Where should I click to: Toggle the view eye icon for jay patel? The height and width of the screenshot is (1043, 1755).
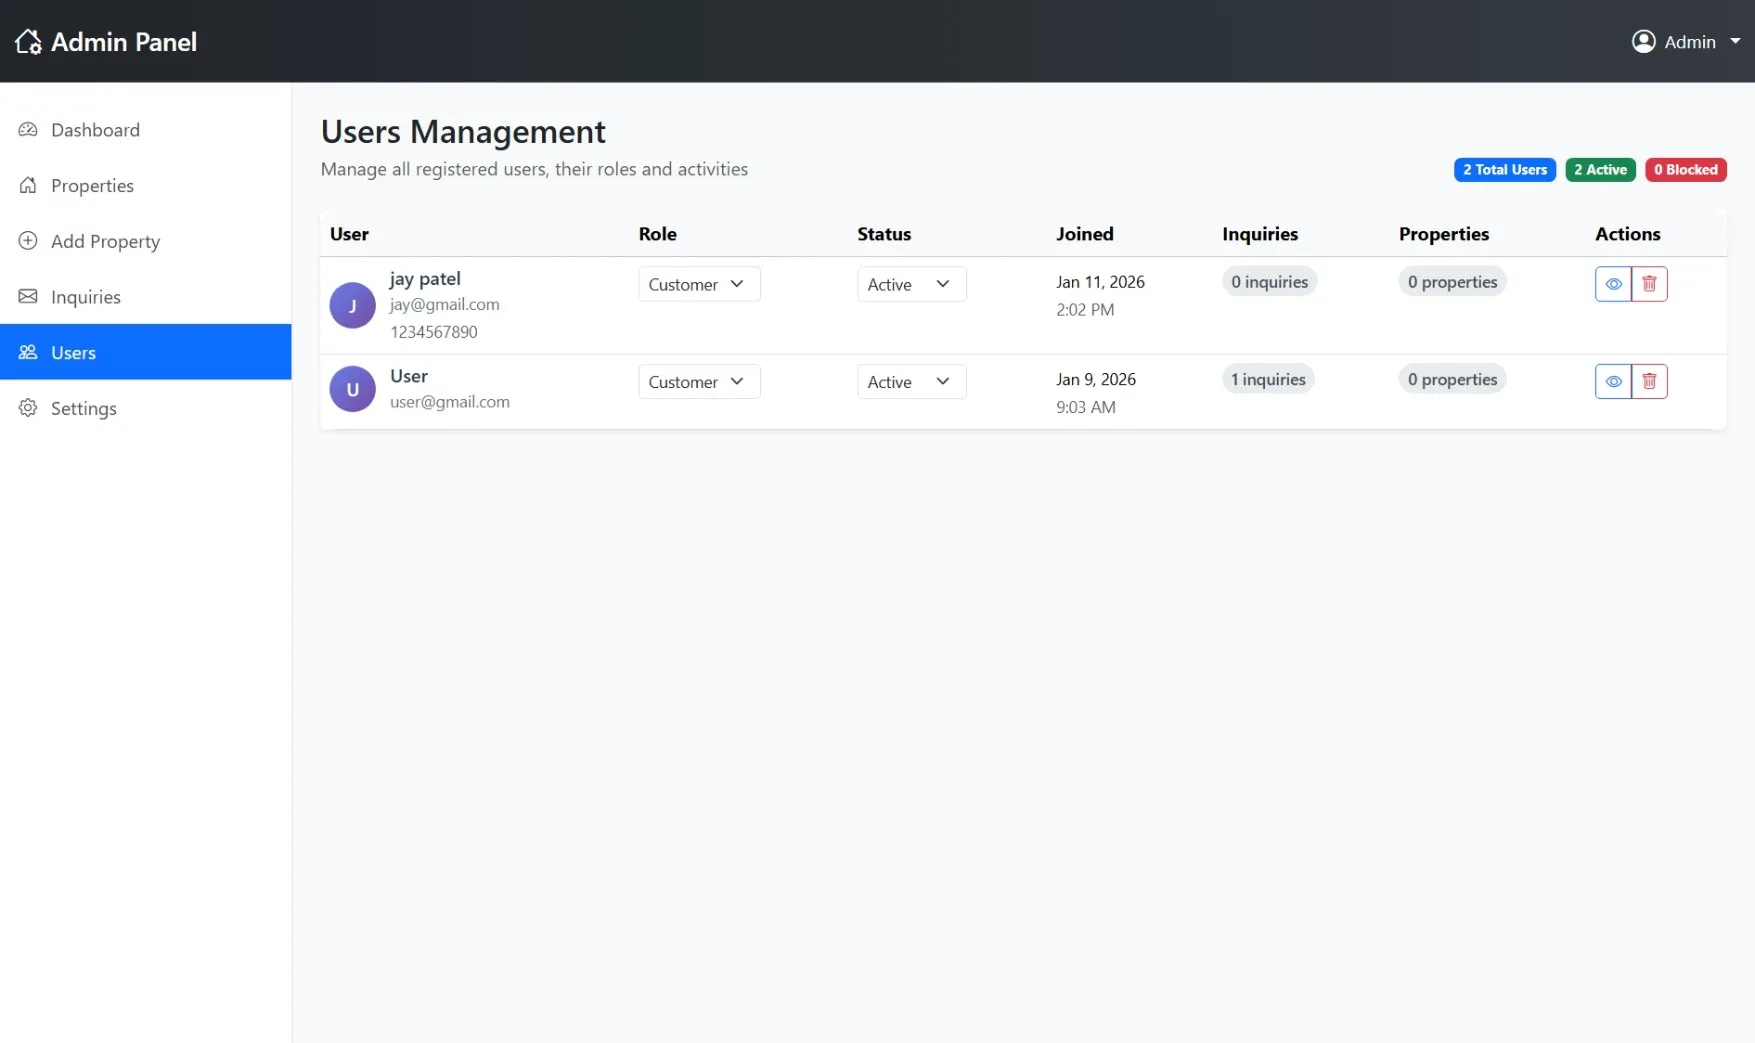click(x=1613, y=283)
